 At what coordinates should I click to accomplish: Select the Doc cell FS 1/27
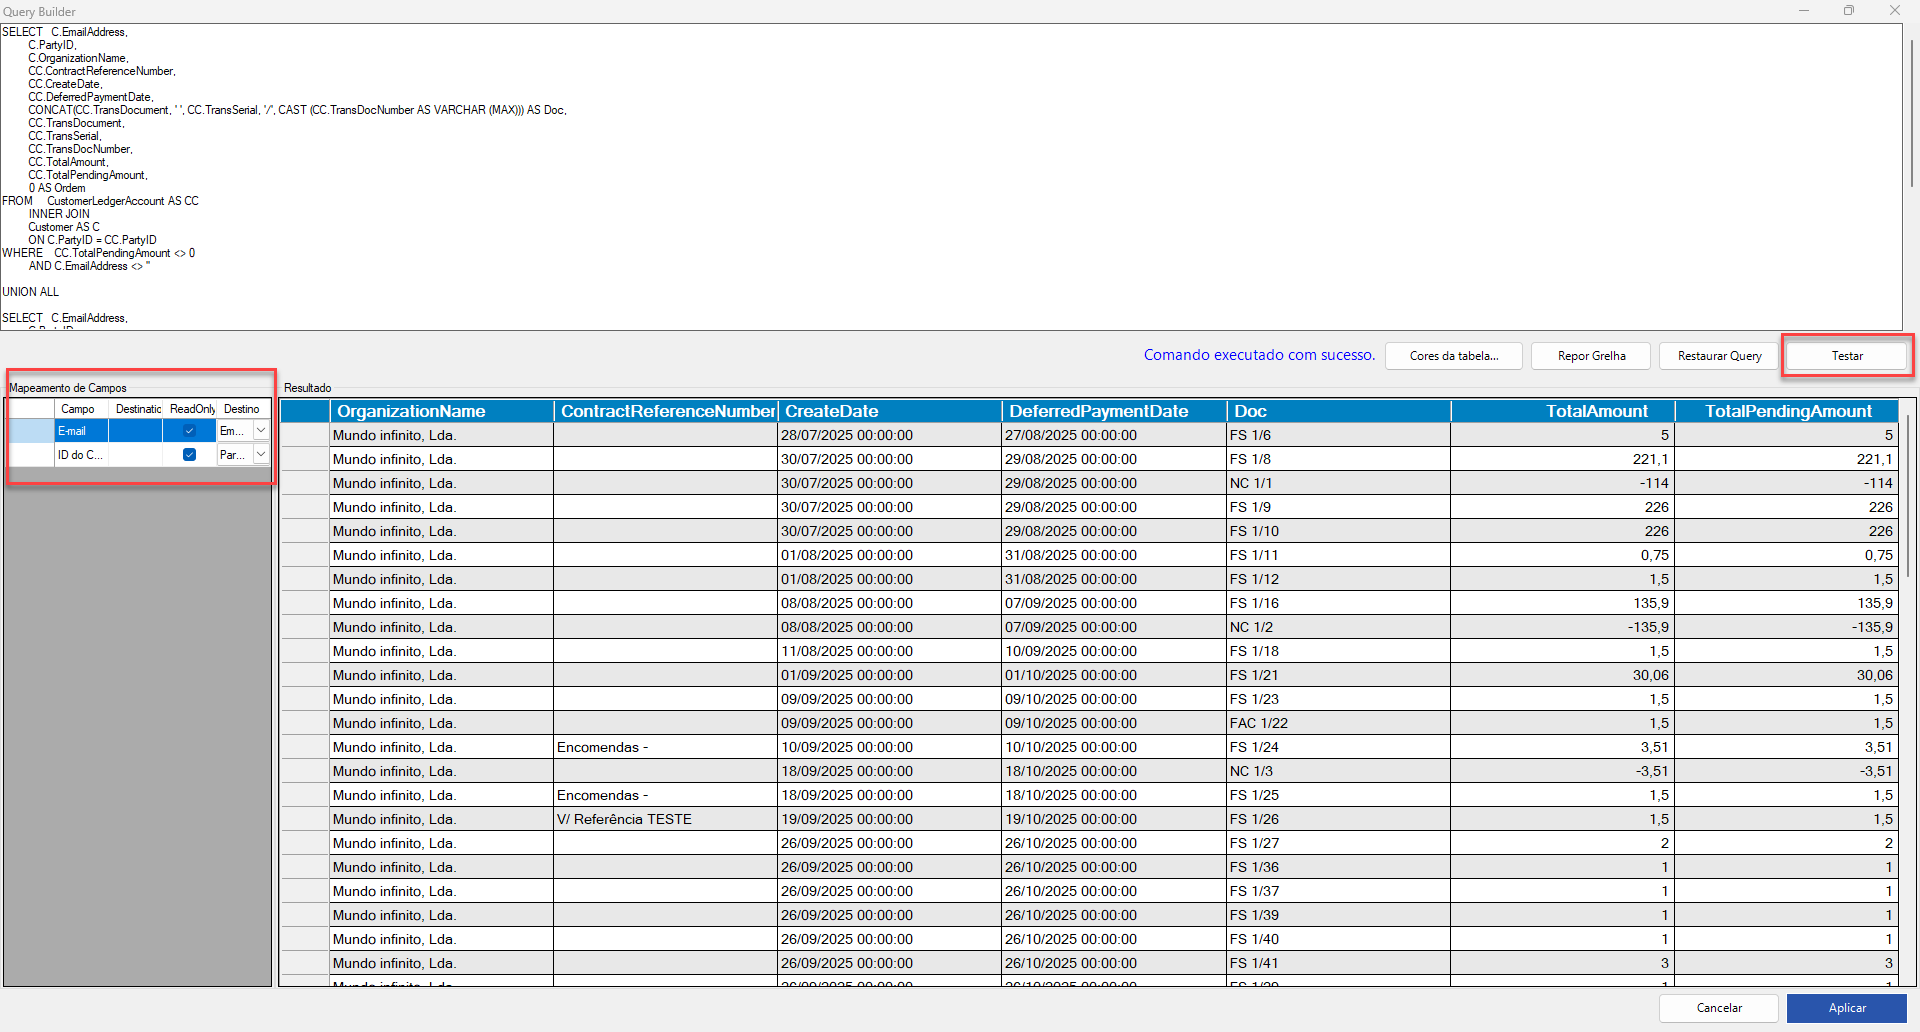pyautogui.click(x=1338, y=843)
